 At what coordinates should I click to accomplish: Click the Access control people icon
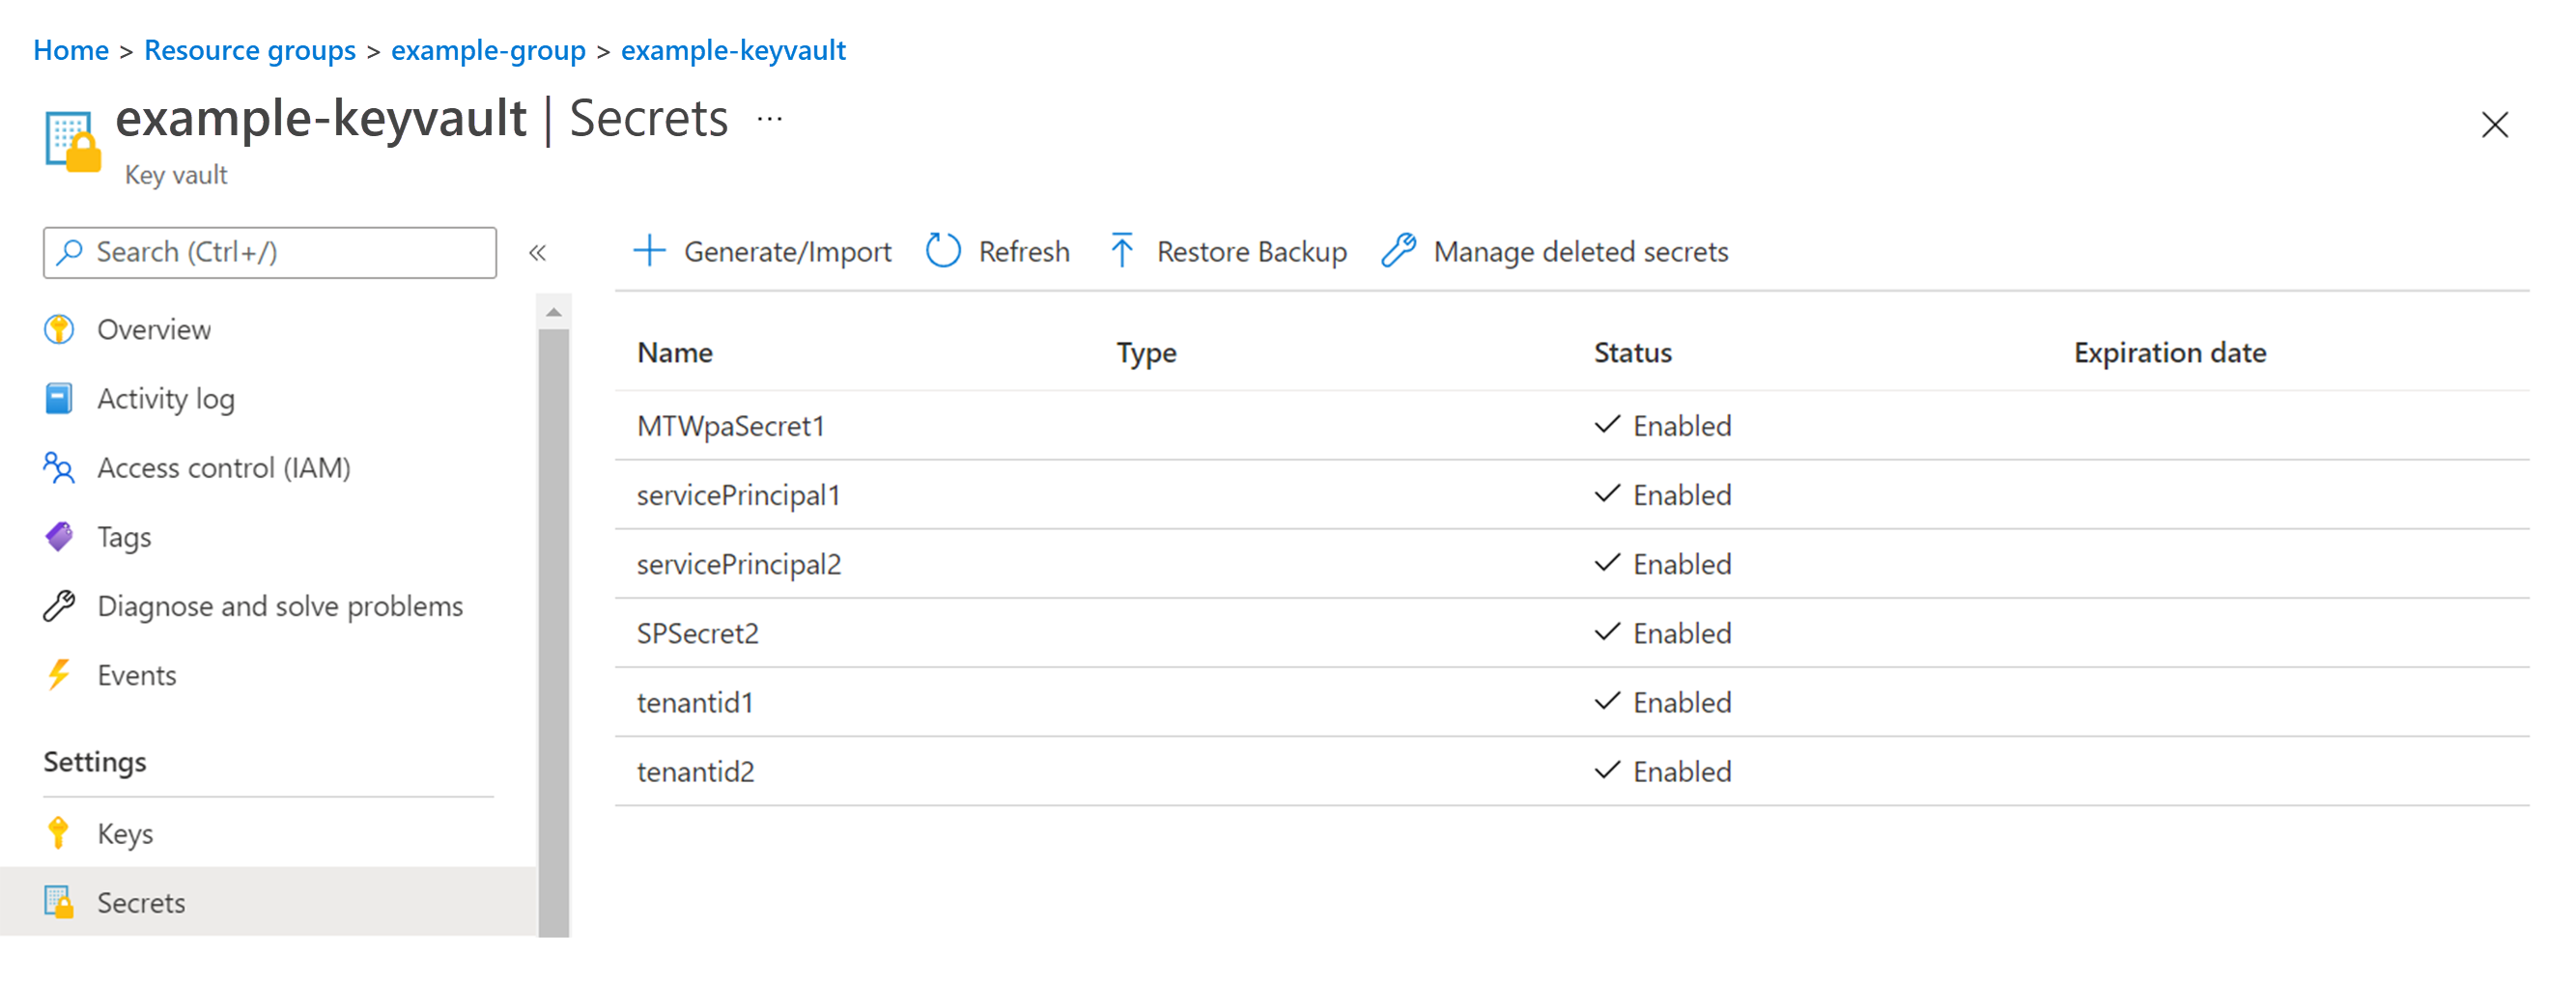[x=59, y=467]
